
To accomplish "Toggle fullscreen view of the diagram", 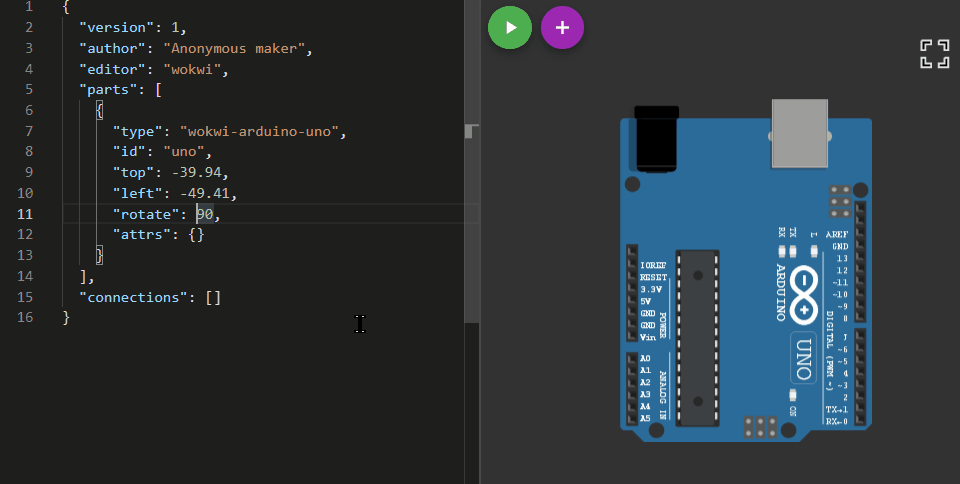I will click(x=934, y=54).
